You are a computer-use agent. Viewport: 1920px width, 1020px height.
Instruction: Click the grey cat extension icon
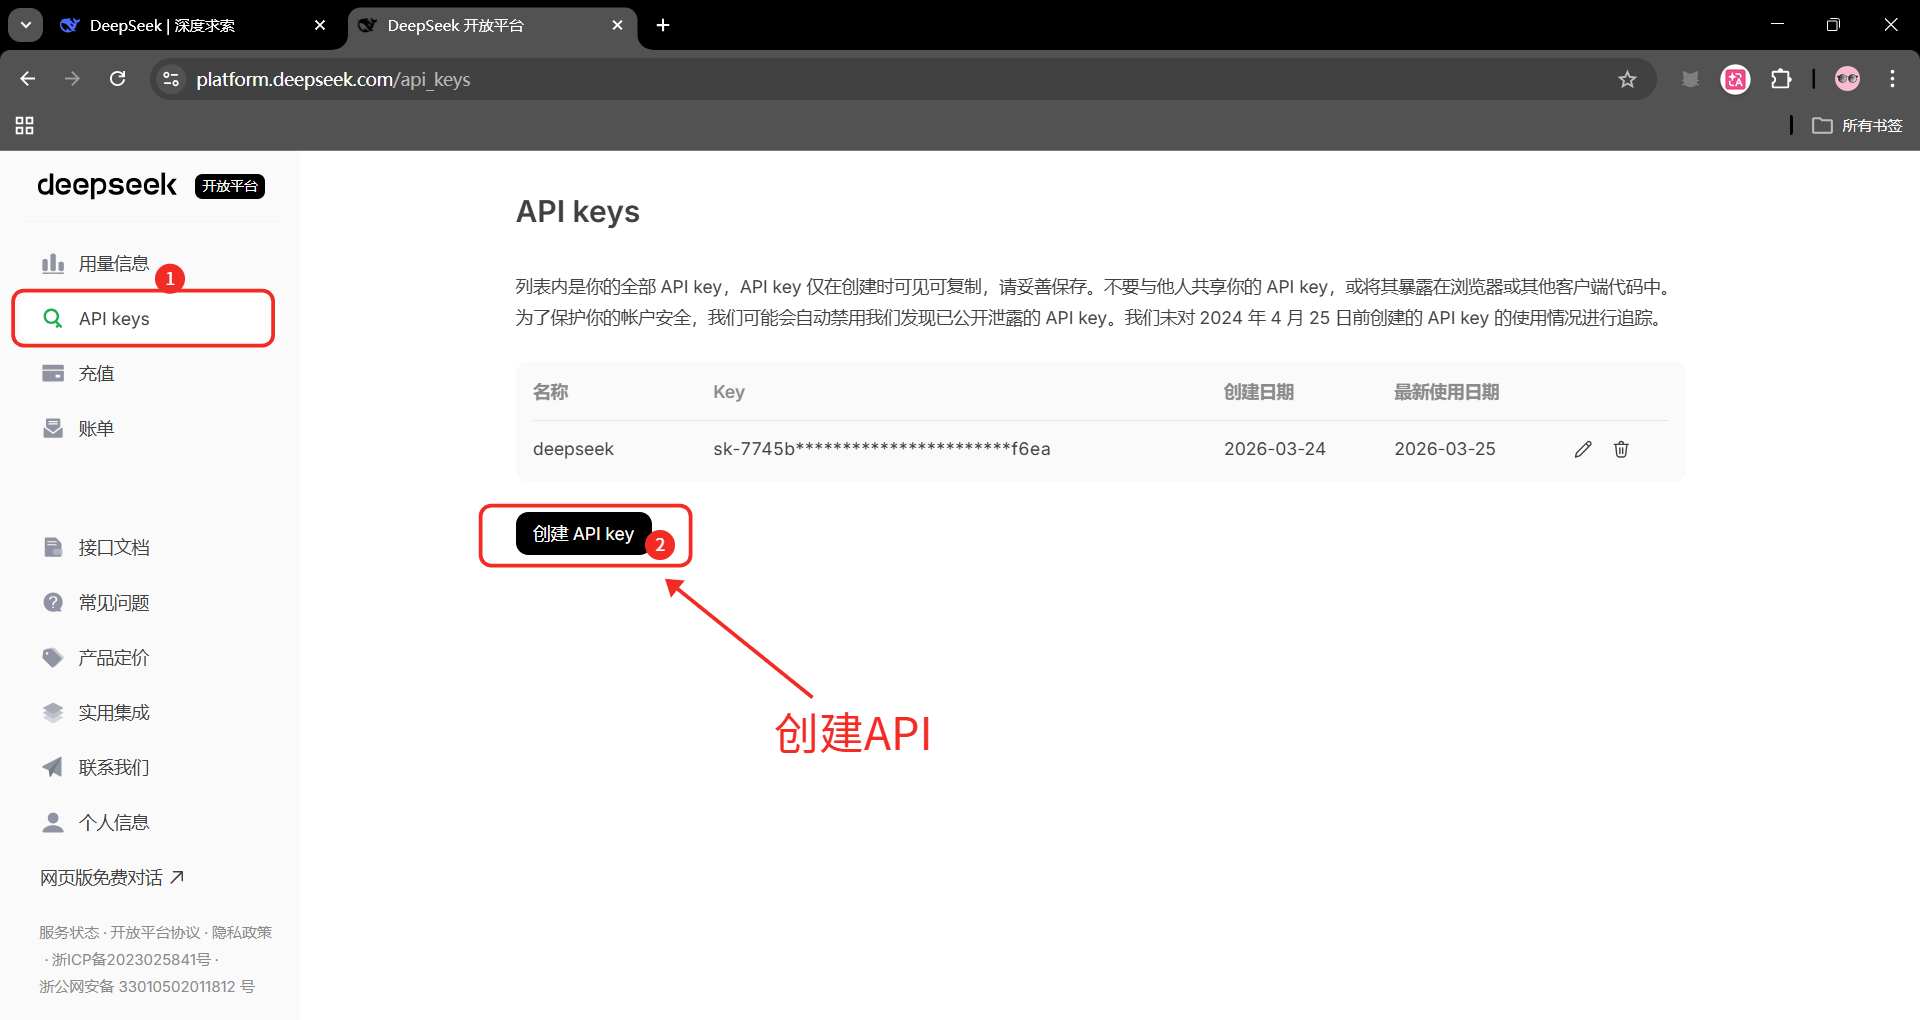(x=1690, y=79)
